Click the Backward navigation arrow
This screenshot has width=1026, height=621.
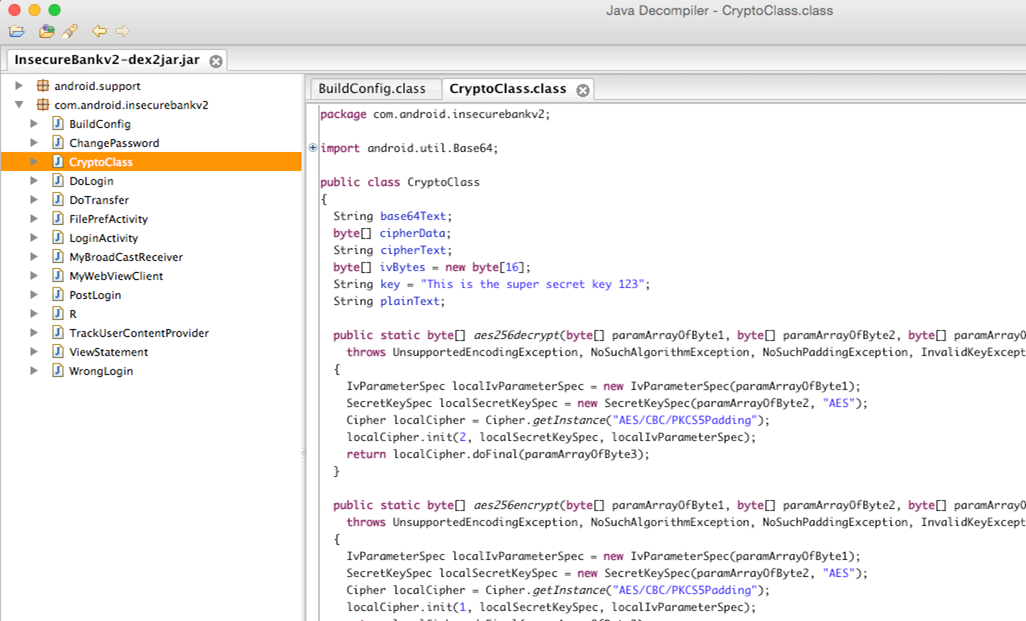pyautogui.click(x=99, y=31)
